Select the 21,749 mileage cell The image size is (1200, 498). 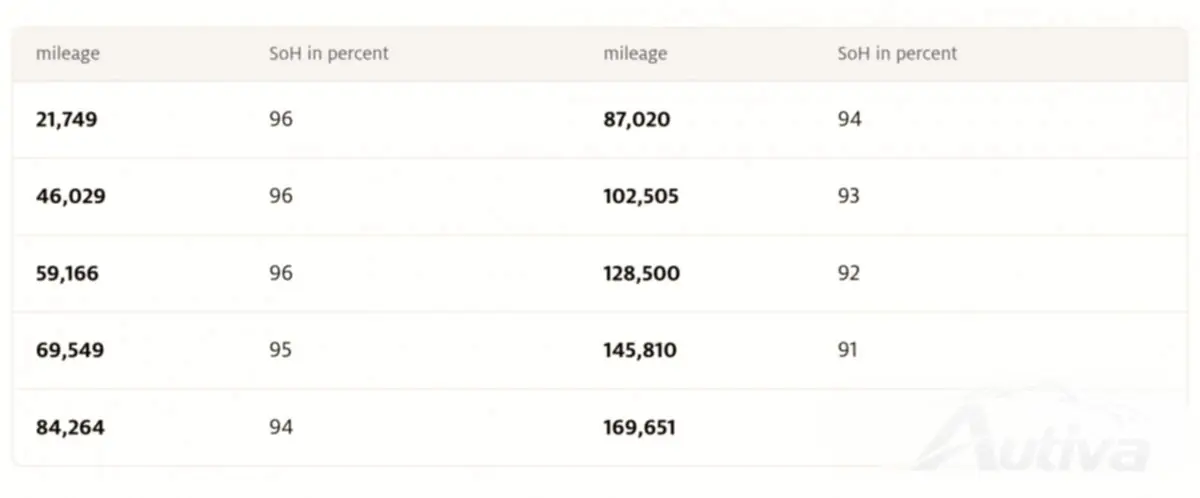66,120
